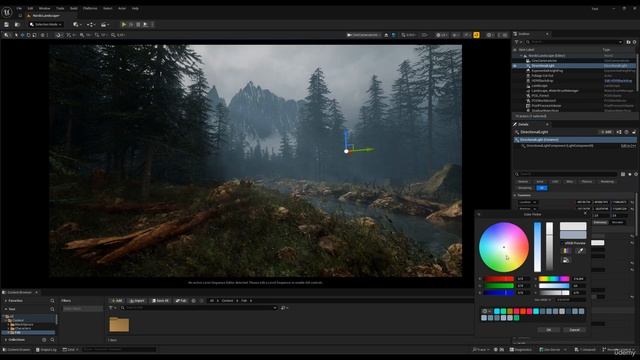Click the add folder icon in Outliner

coord(628,42)
